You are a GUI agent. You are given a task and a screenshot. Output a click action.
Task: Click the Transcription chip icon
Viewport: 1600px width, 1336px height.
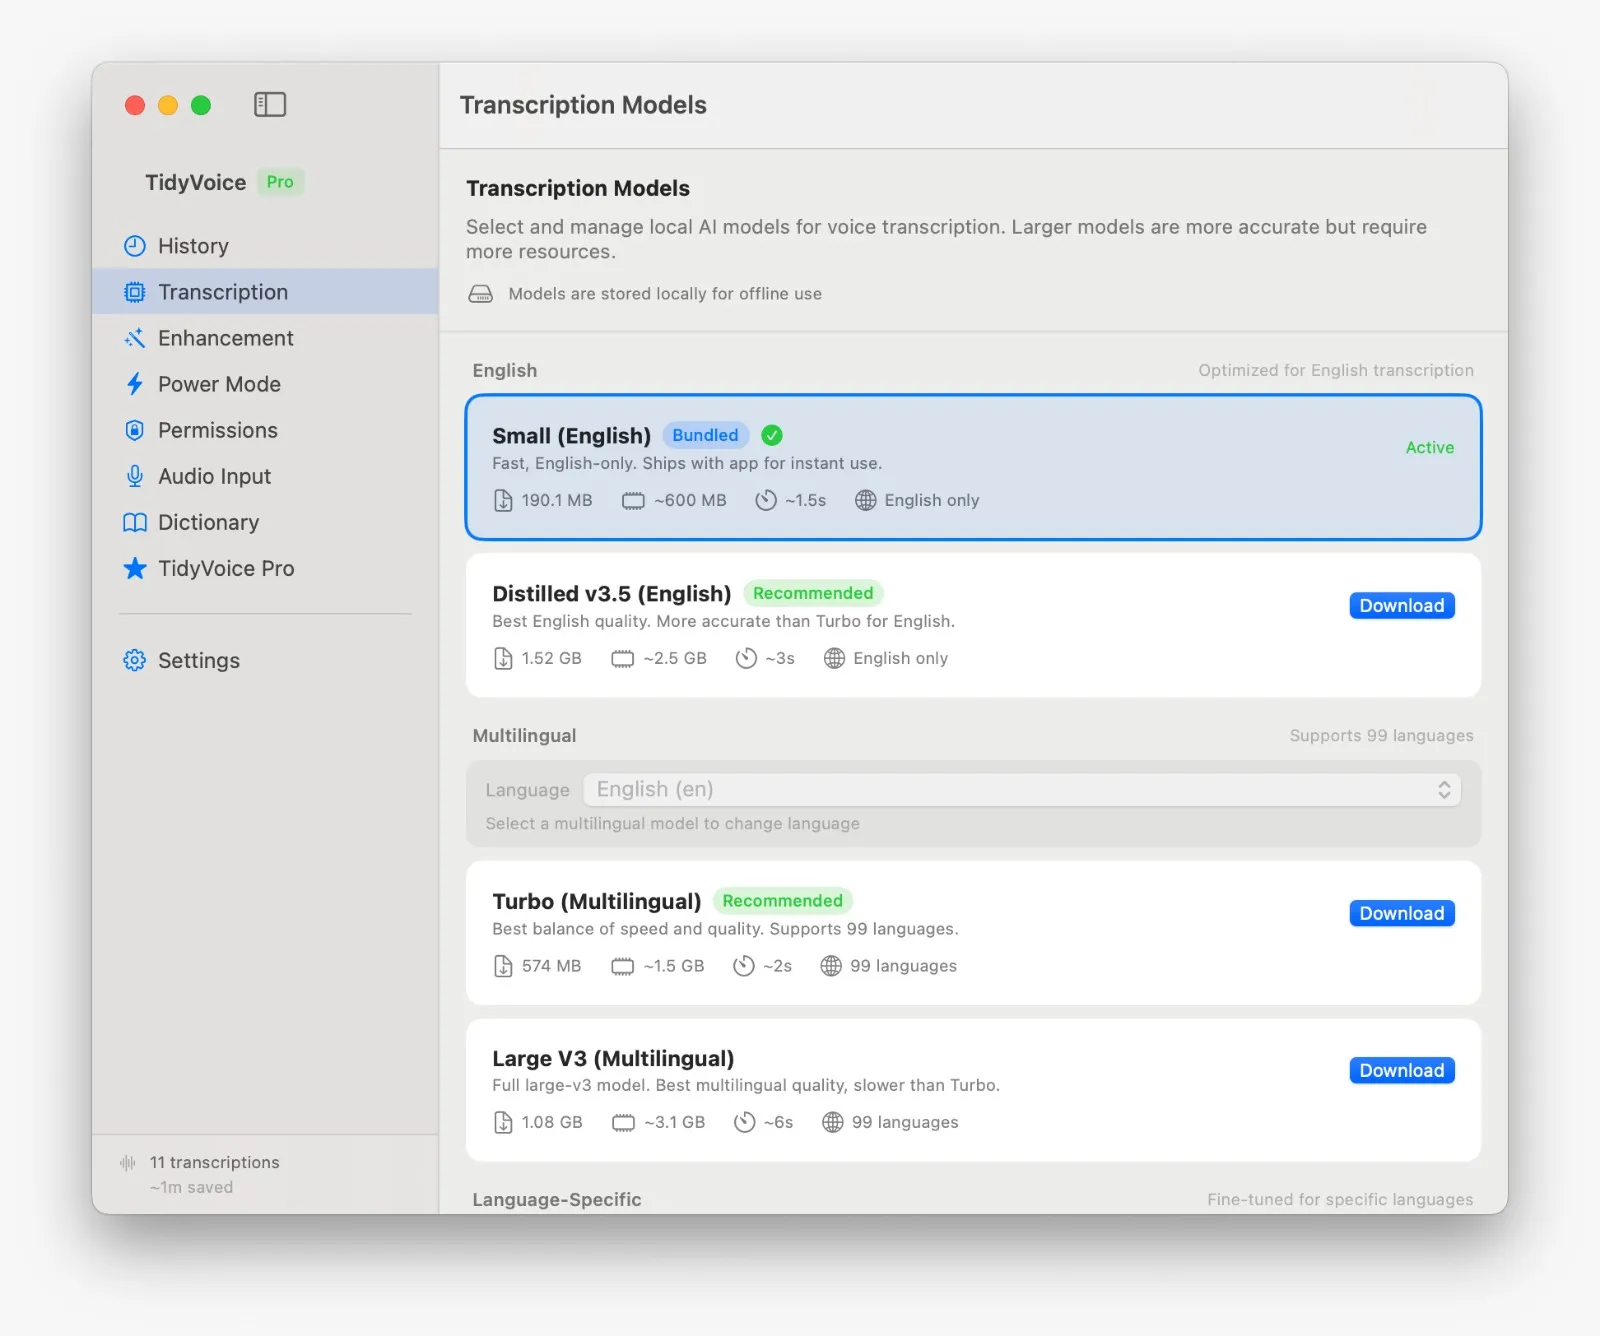(x=135, y=292)
